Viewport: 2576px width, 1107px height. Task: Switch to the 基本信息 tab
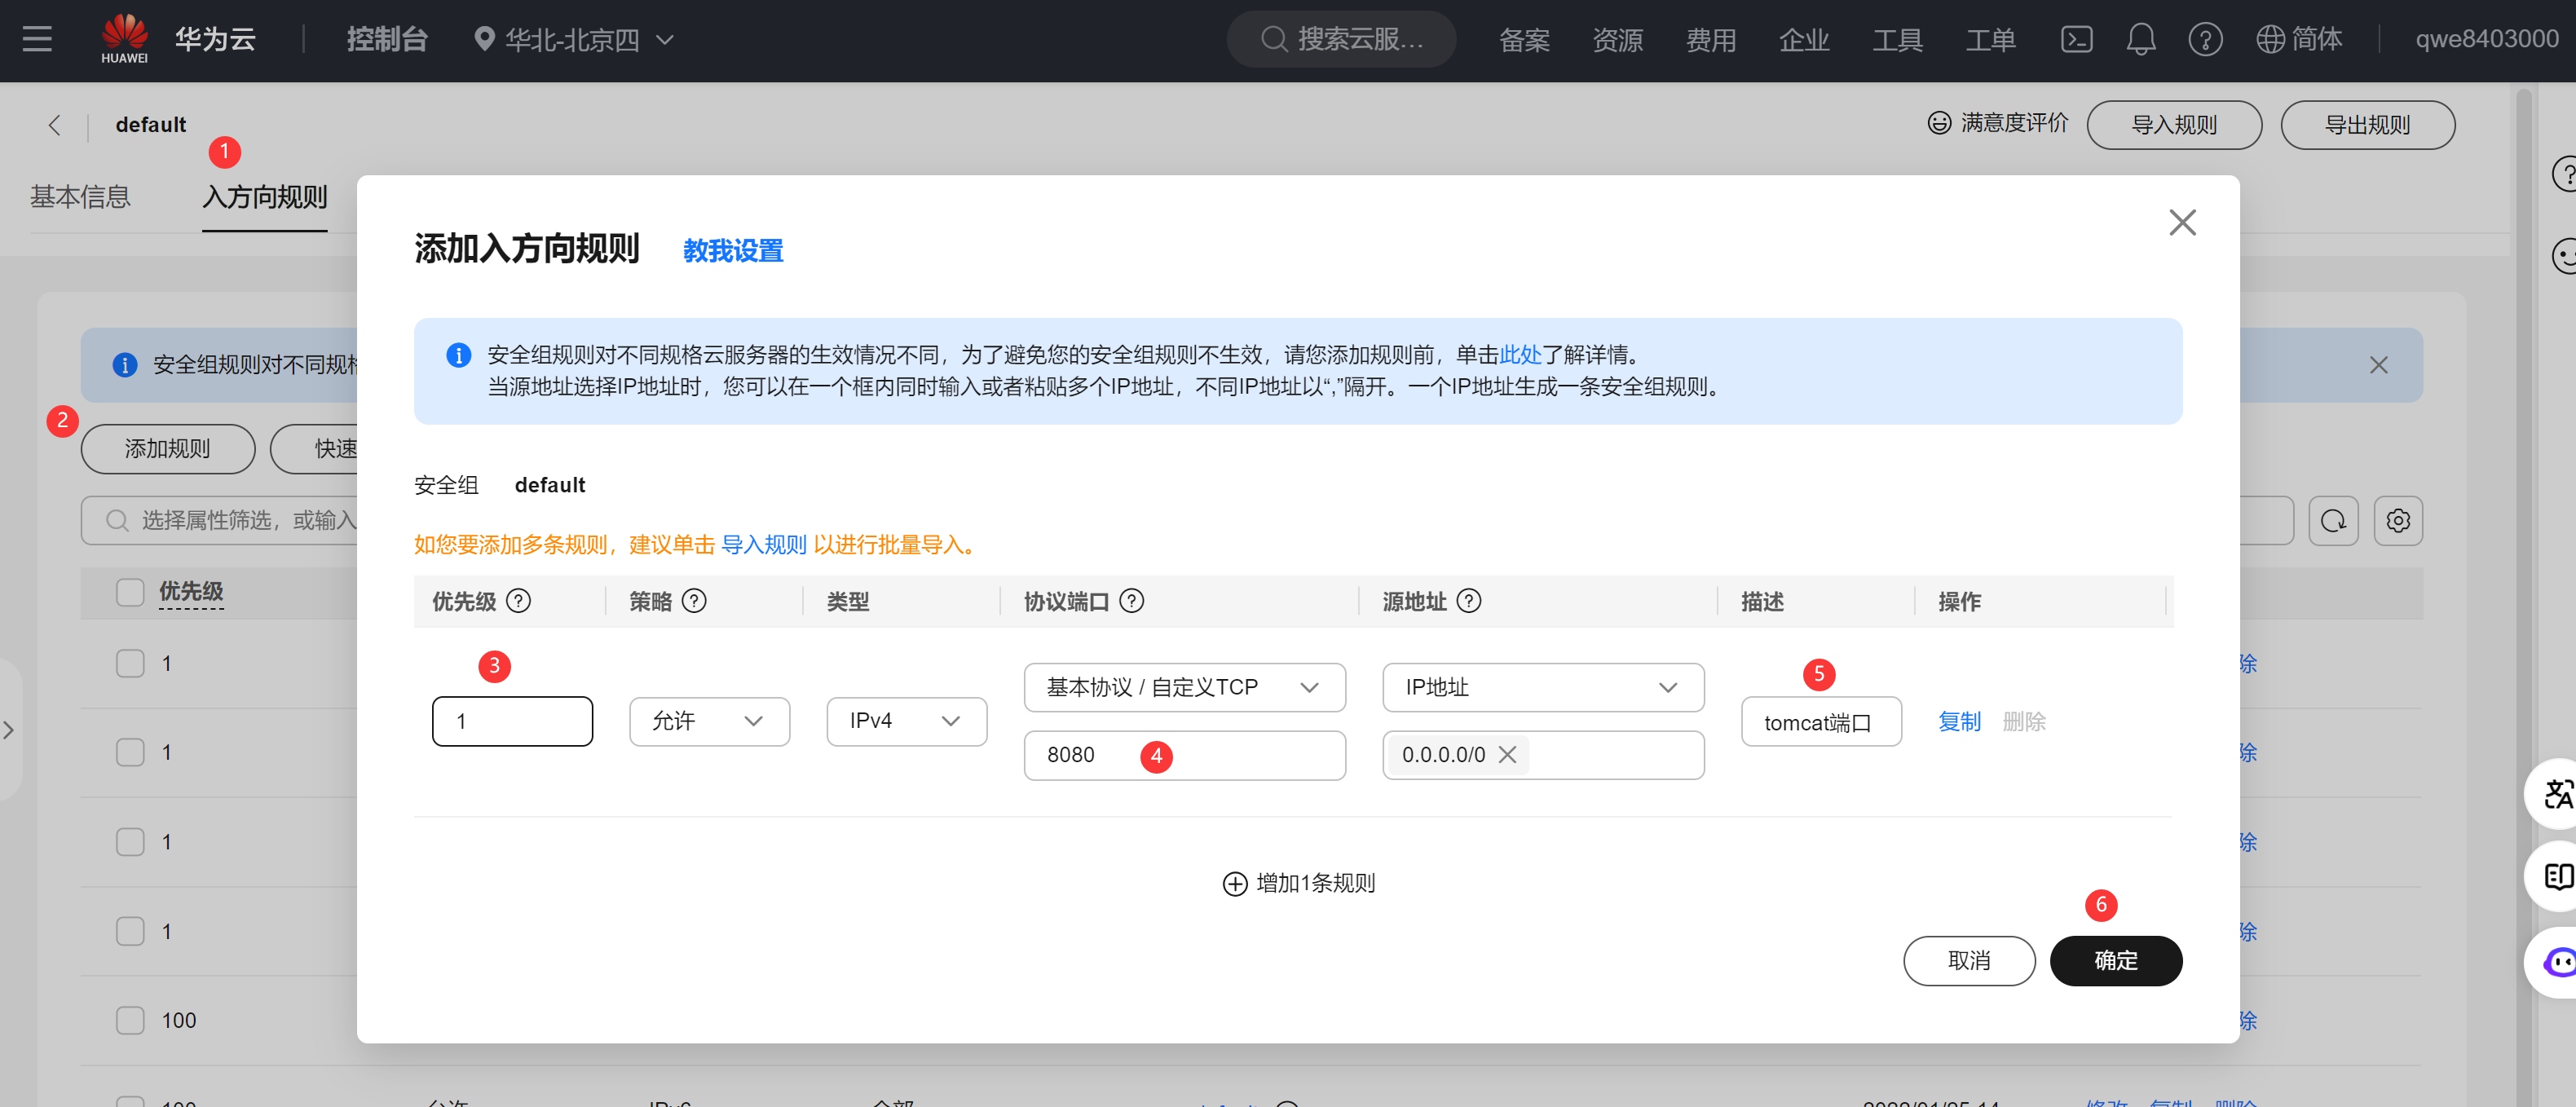(80, 197)
